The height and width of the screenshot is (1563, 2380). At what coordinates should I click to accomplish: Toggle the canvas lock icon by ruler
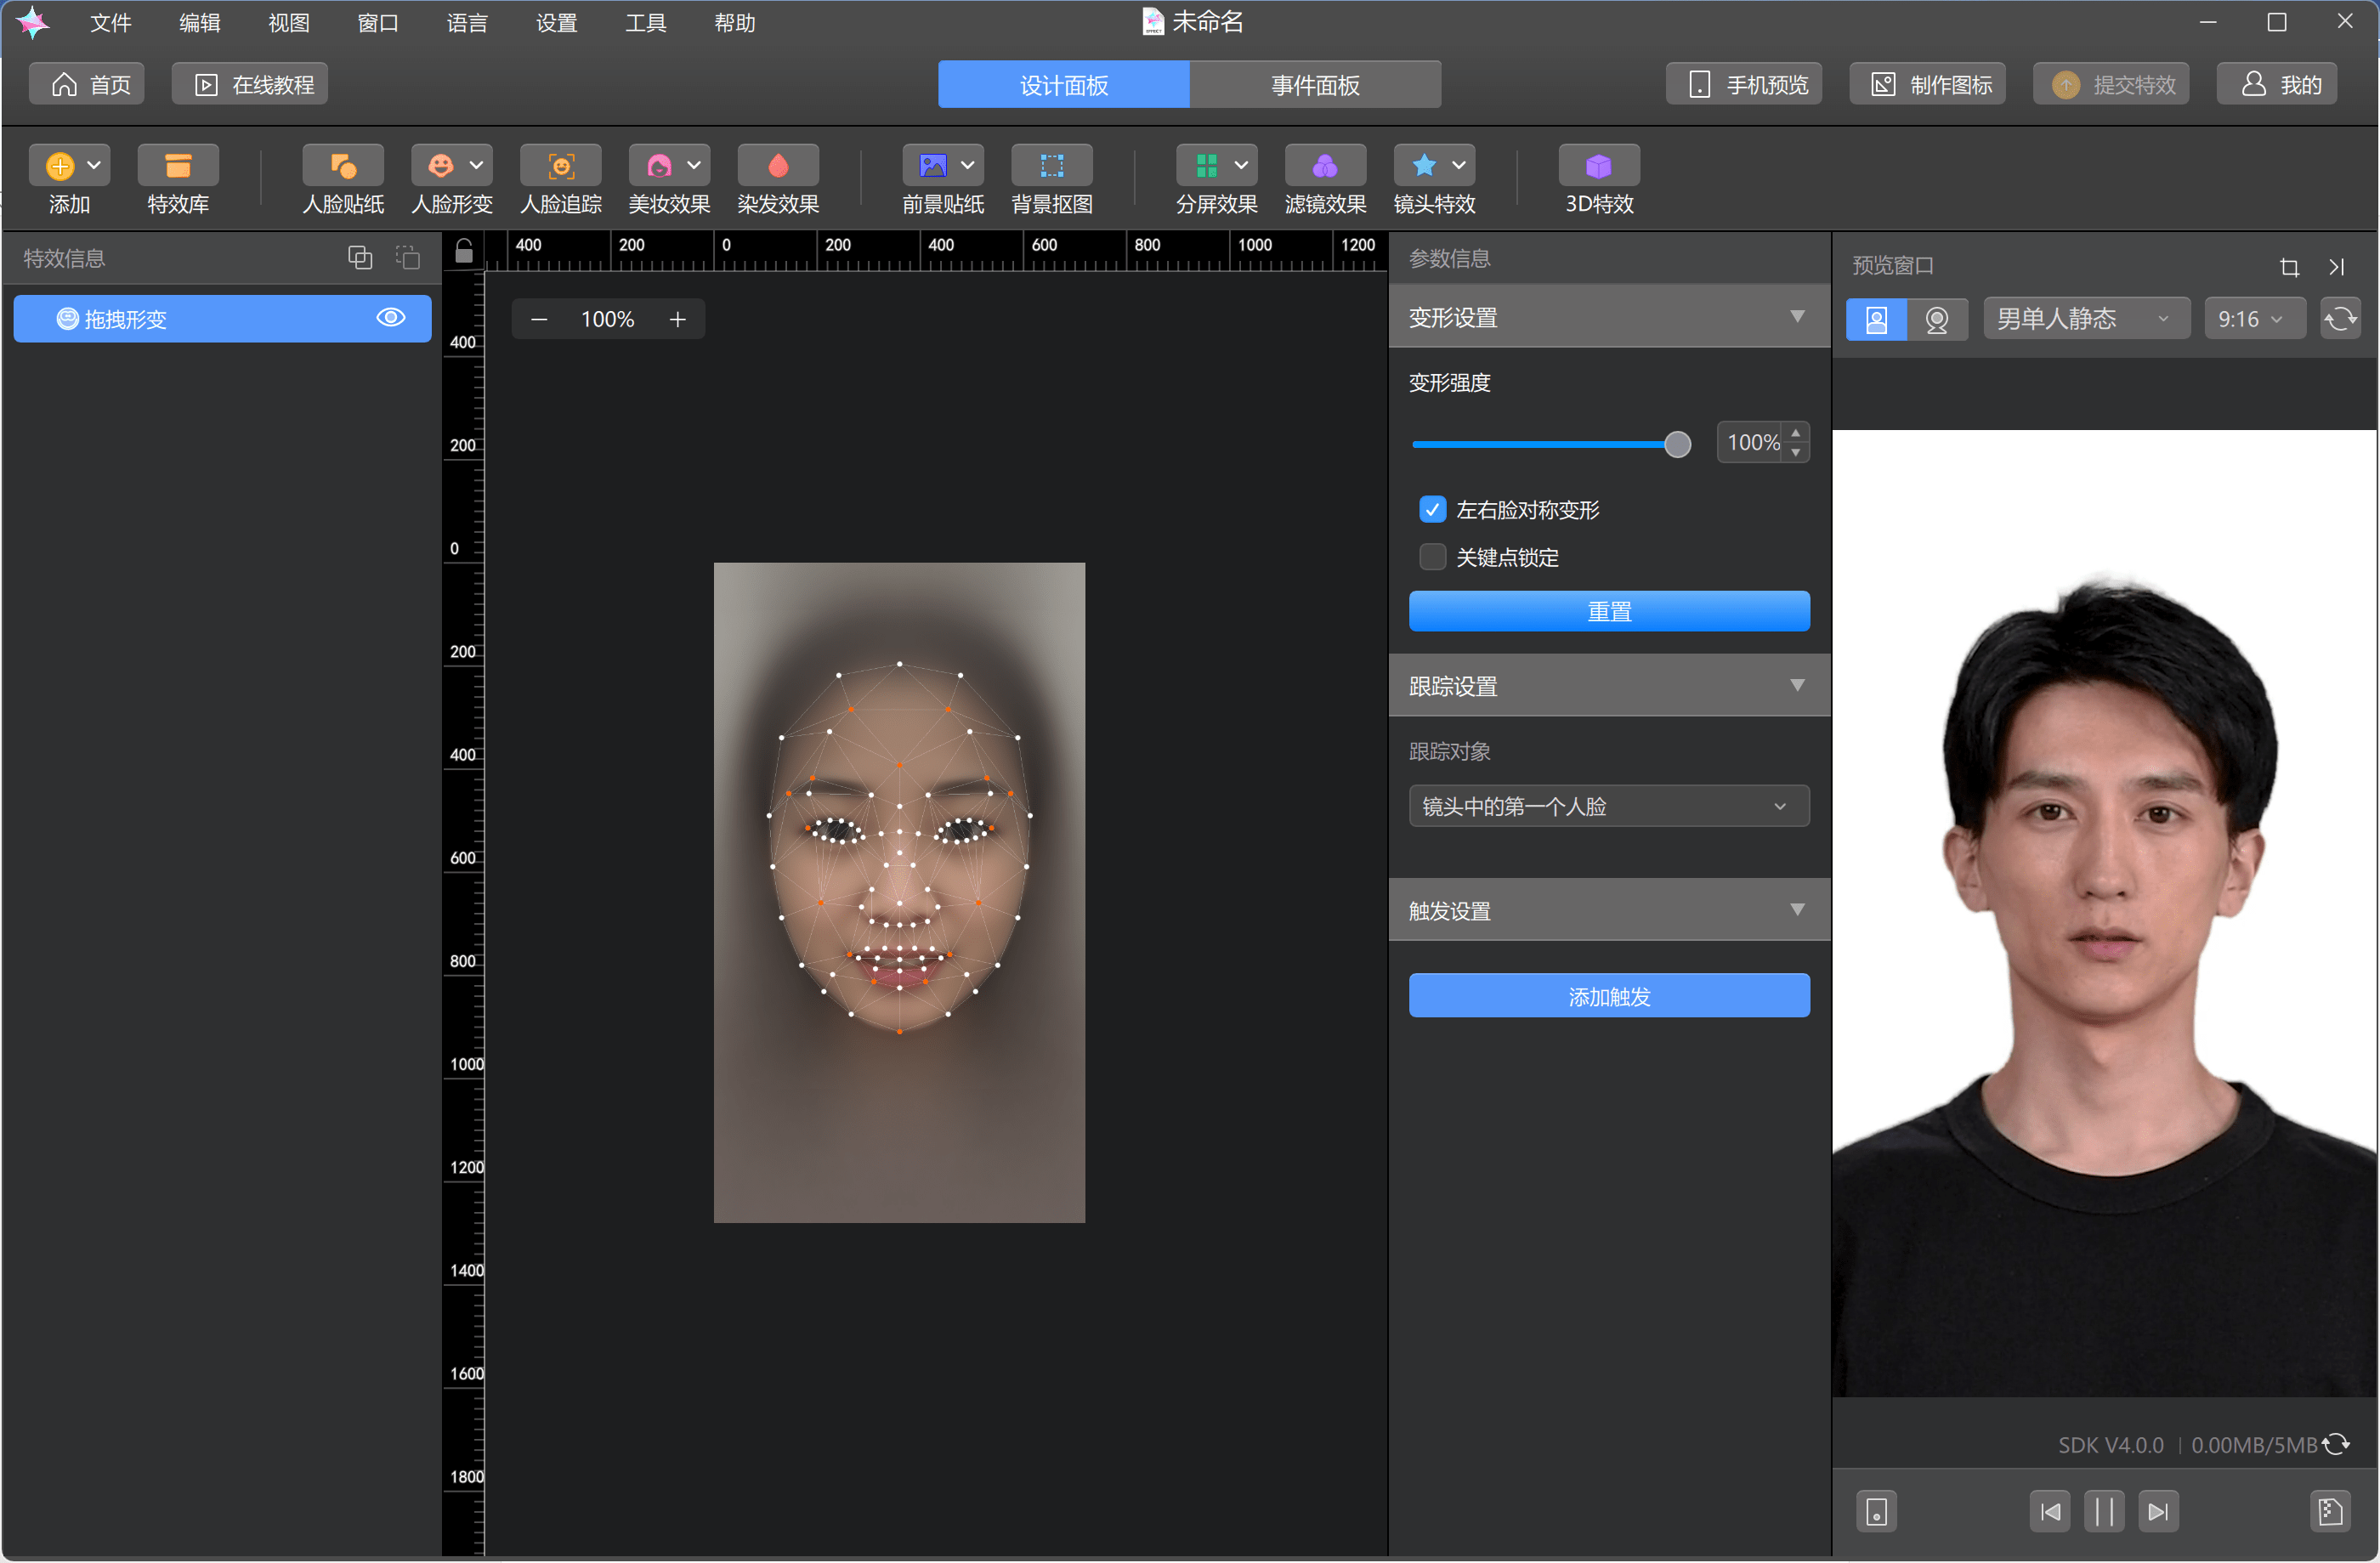coord(464,252)
